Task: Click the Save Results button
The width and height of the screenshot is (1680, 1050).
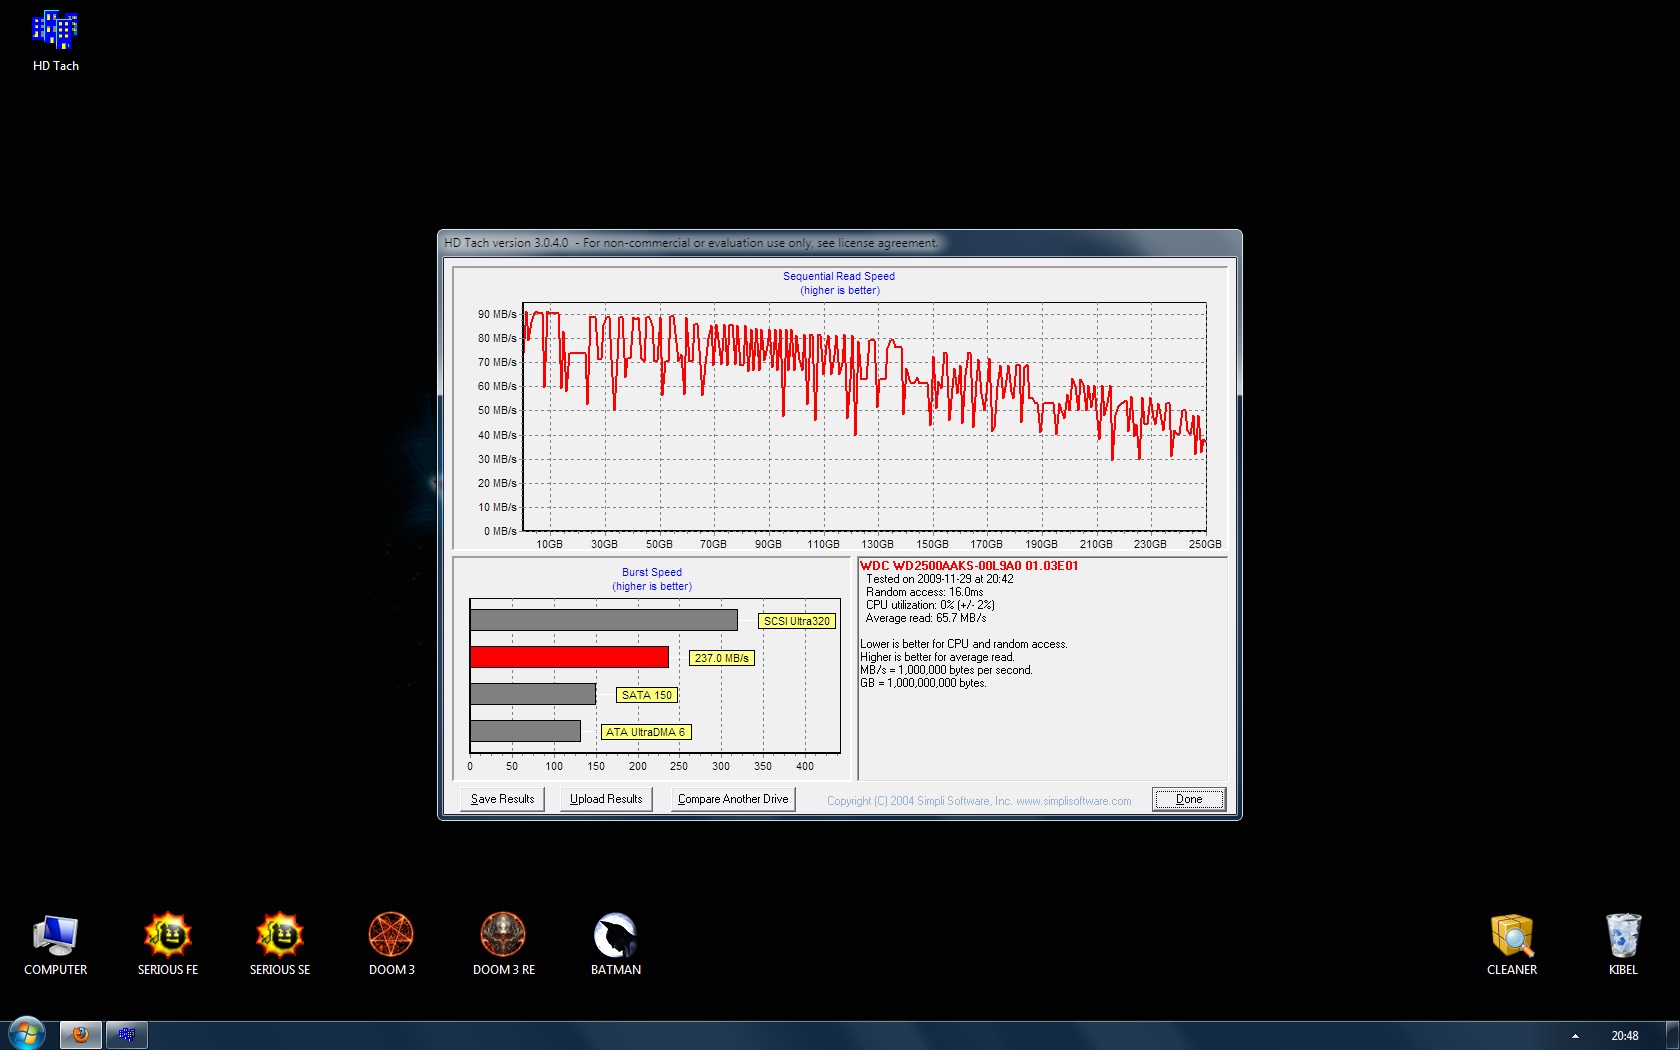Action: pos(502,799)
